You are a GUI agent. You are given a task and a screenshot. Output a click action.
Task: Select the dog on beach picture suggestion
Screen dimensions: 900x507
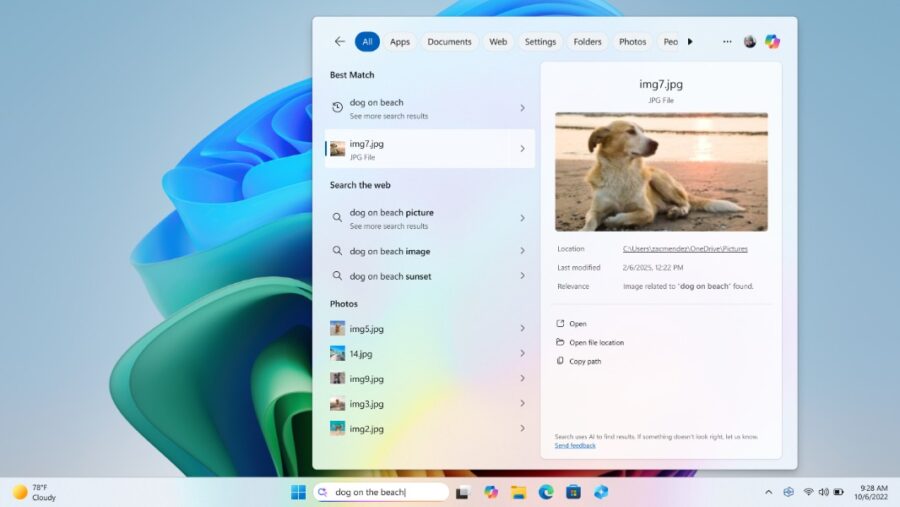point(429,218)
